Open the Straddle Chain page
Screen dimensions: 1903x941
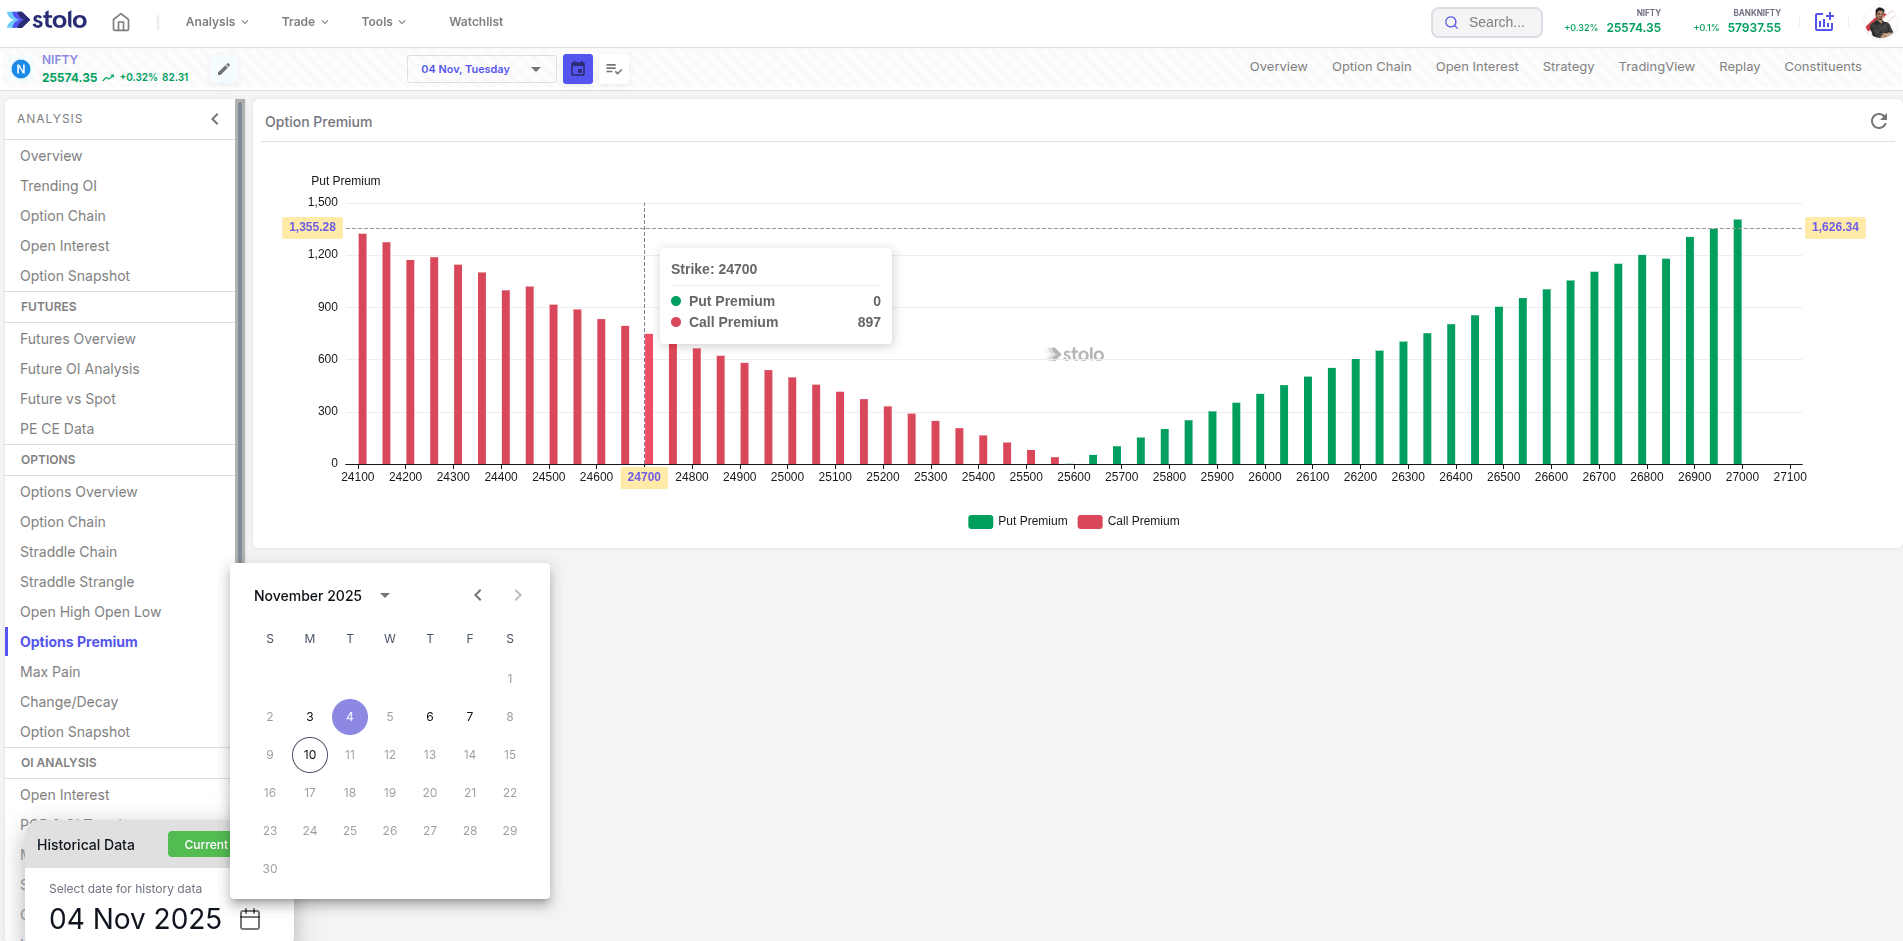68,551
